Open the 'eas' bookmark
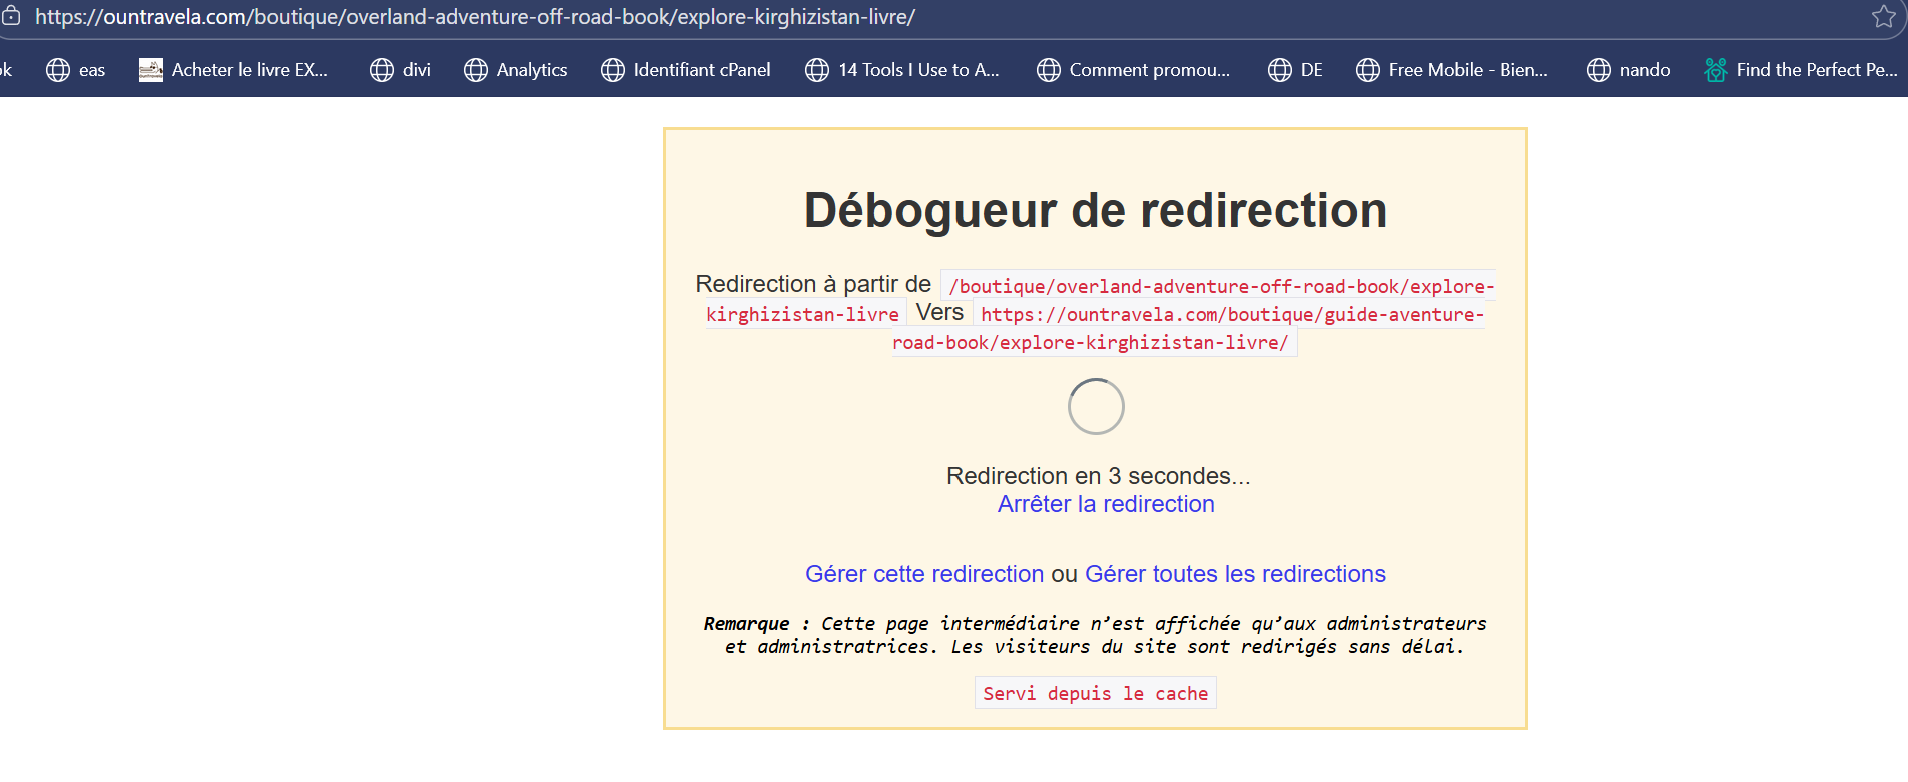Viewport: 1908px width, 782px height. [x=76, y=70]
